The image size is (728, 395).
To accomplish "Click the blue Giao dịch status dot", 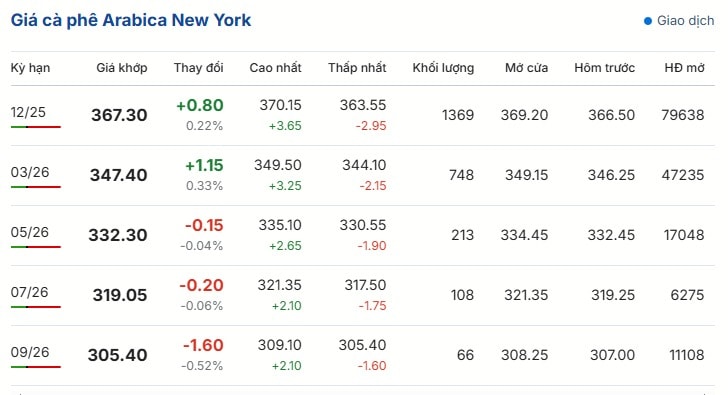I will click(648, 21).
